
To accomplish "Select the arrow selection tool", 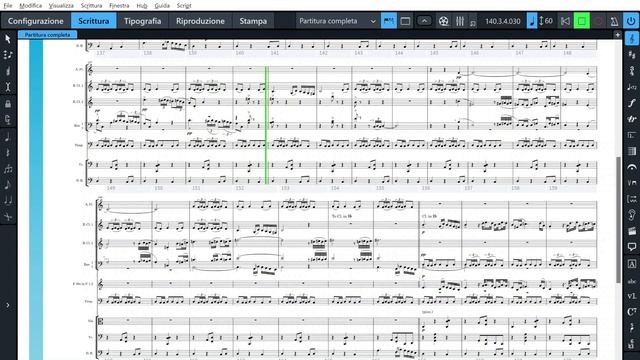I will (x=8, y=39).
